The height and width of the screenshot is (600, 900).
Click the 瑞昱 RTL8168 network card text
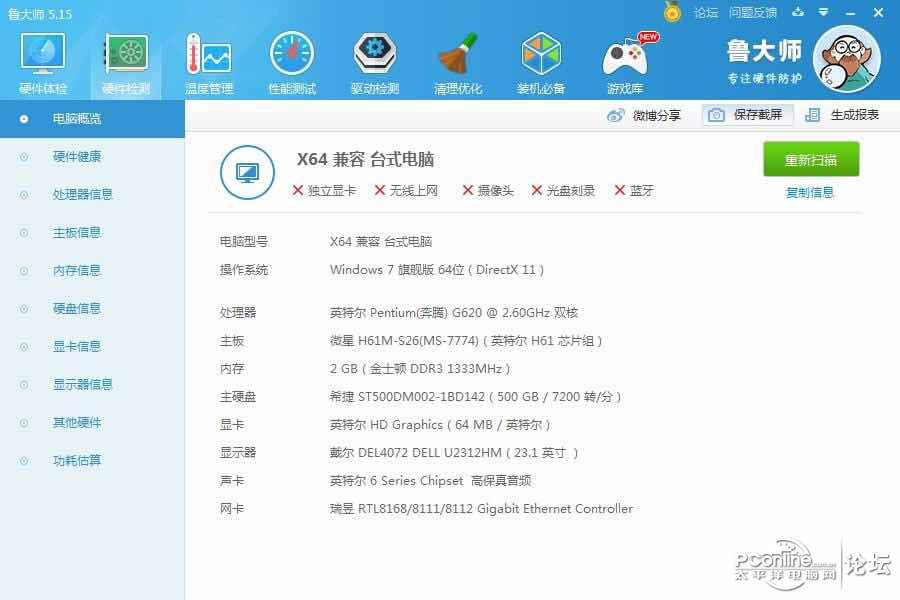[x=481, y=509]
